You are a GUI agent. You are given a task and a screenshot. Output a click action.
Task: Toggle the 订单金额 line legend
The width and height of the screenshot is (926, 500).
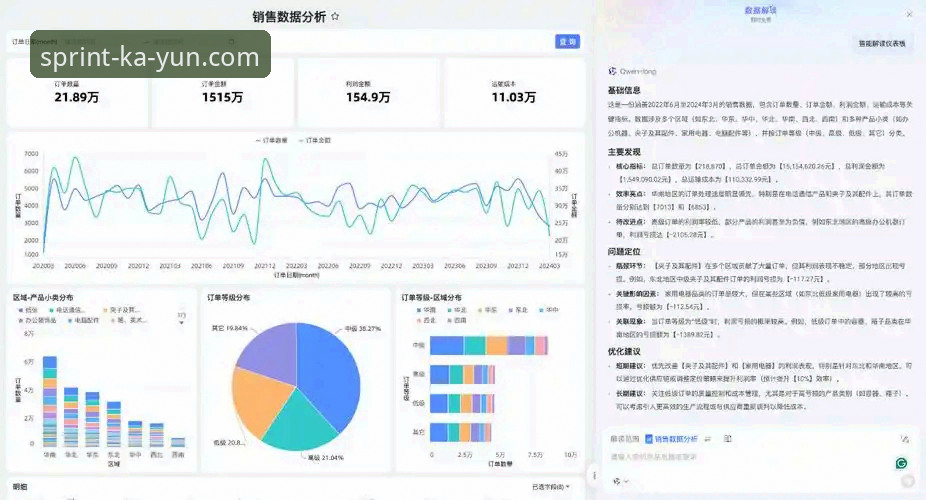315,140
